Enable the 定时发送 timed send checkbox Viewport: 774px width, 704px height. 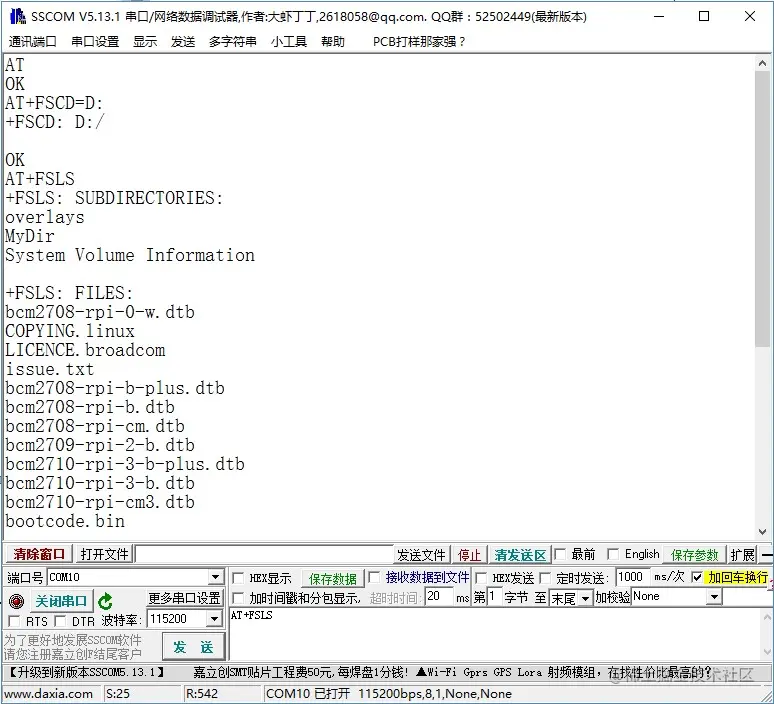click(545, 578)
